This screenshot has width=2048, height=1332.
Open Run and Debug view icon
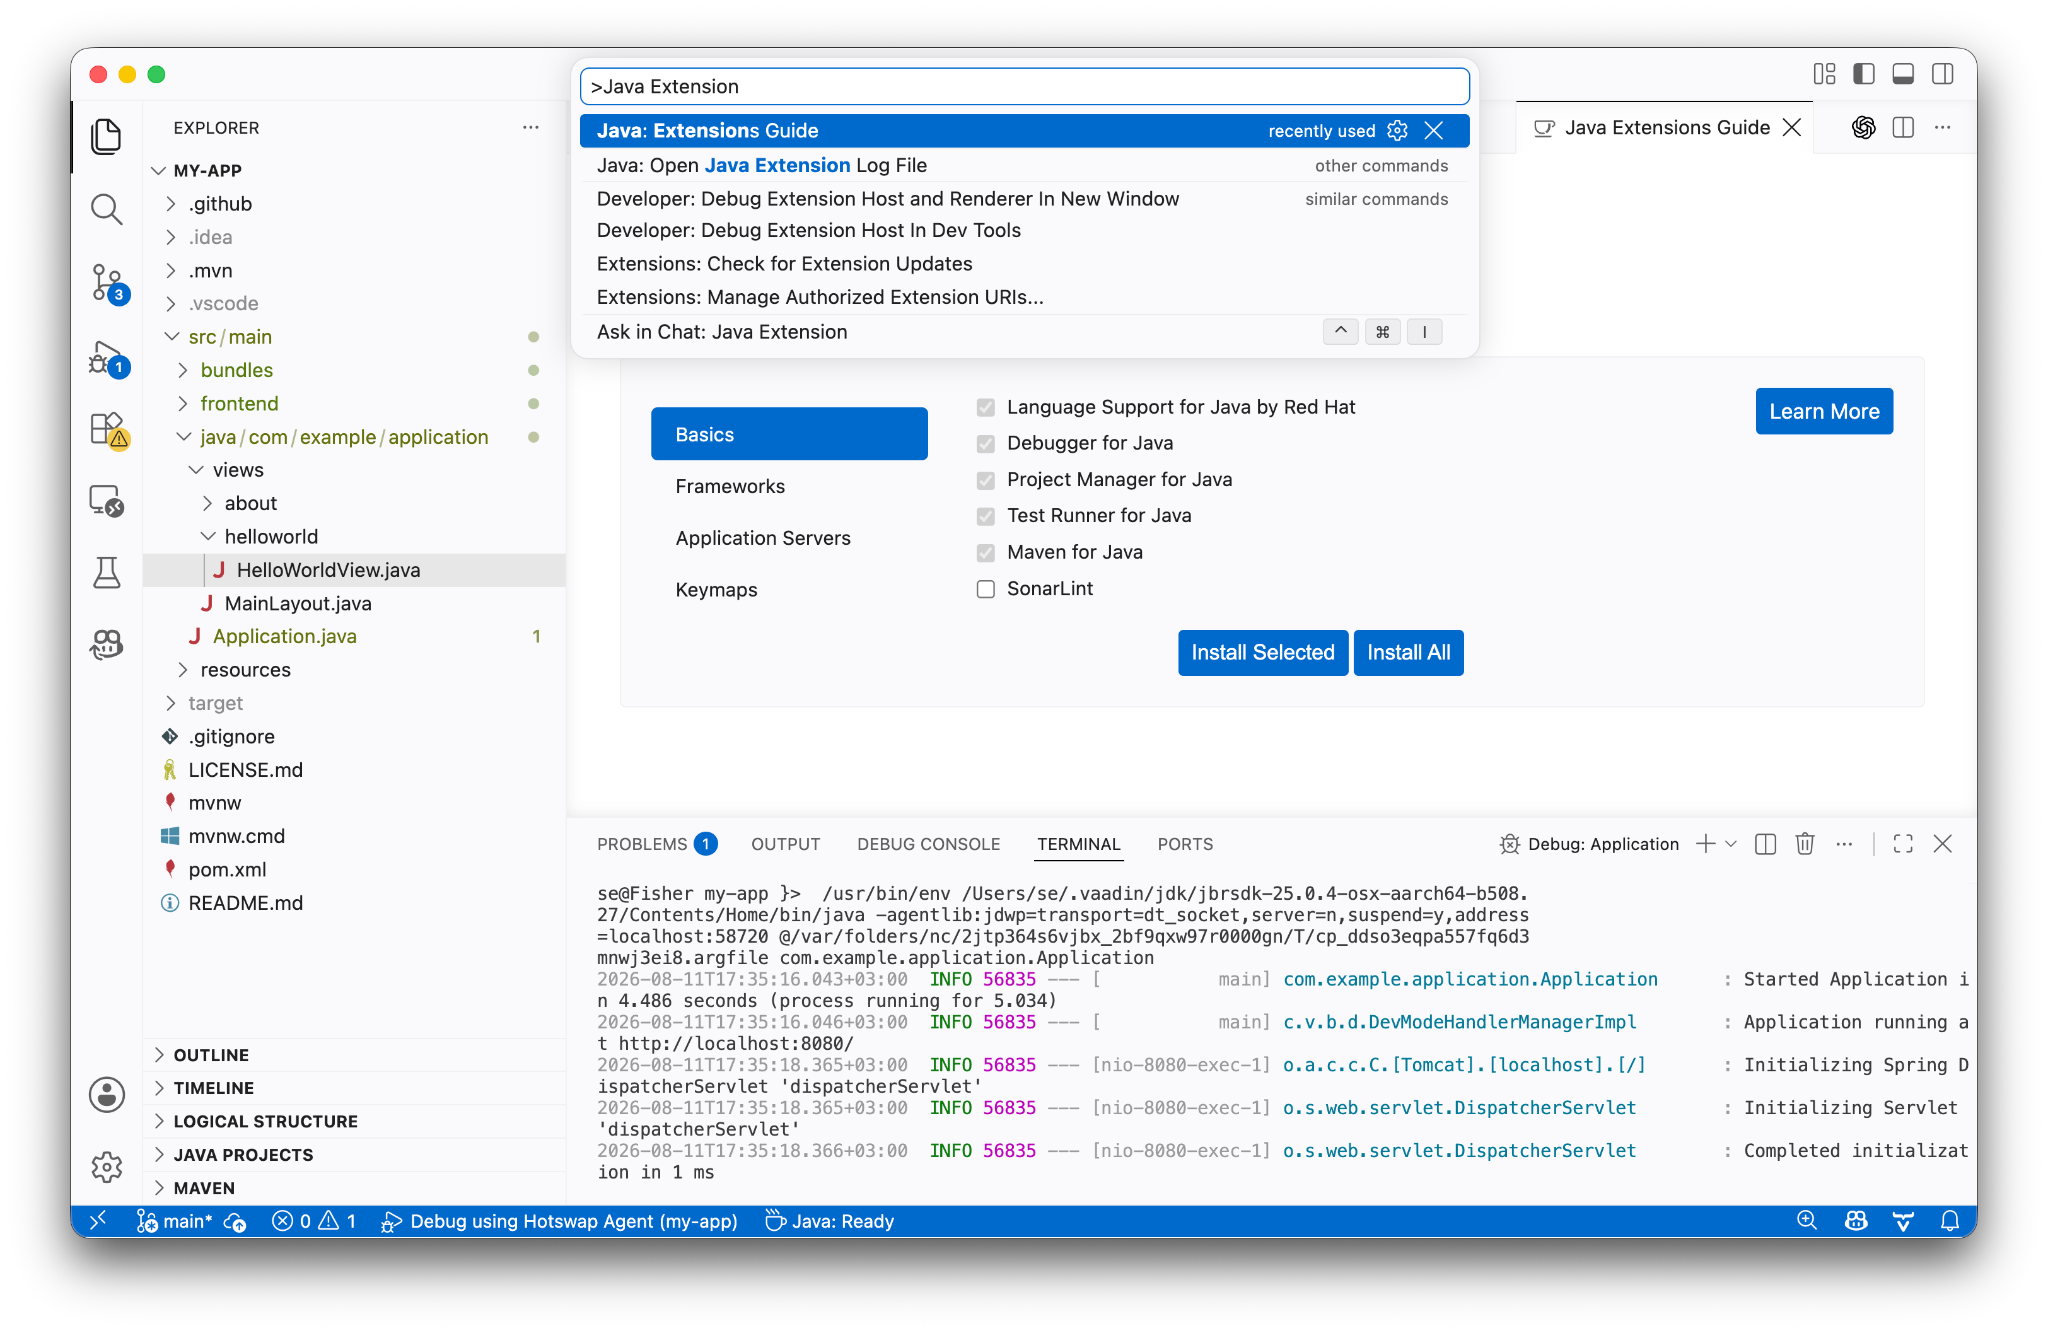point(107,358)
